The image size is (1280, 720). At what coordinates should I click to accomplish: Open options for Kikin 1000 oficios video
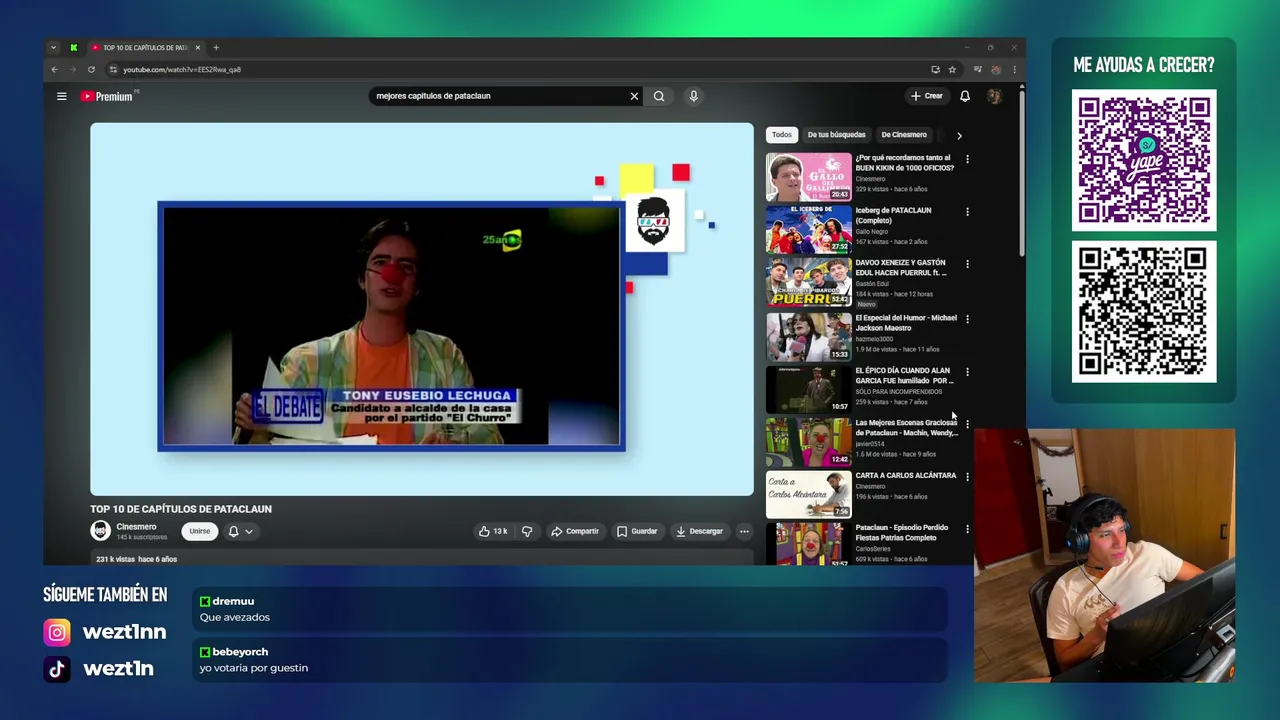coord(967,159)
